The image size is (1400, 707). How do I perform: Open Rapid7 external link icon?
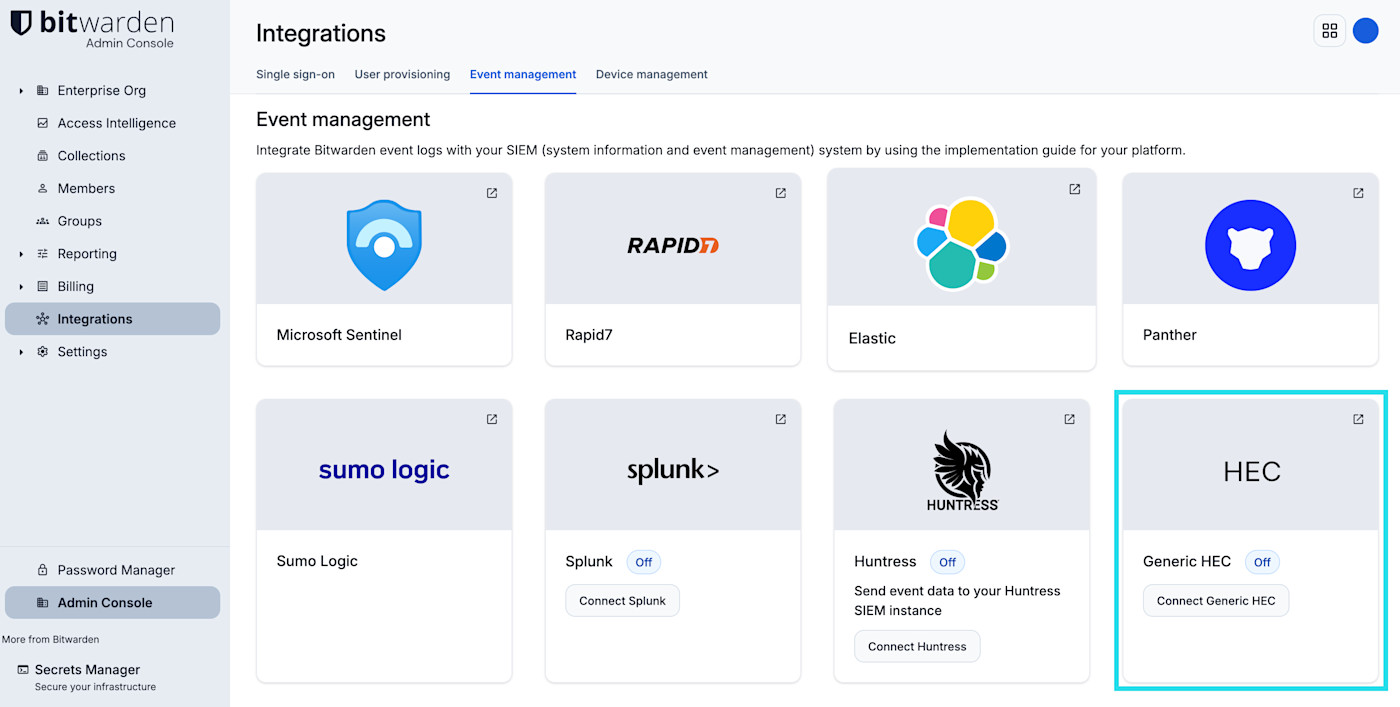pos(781,193)
